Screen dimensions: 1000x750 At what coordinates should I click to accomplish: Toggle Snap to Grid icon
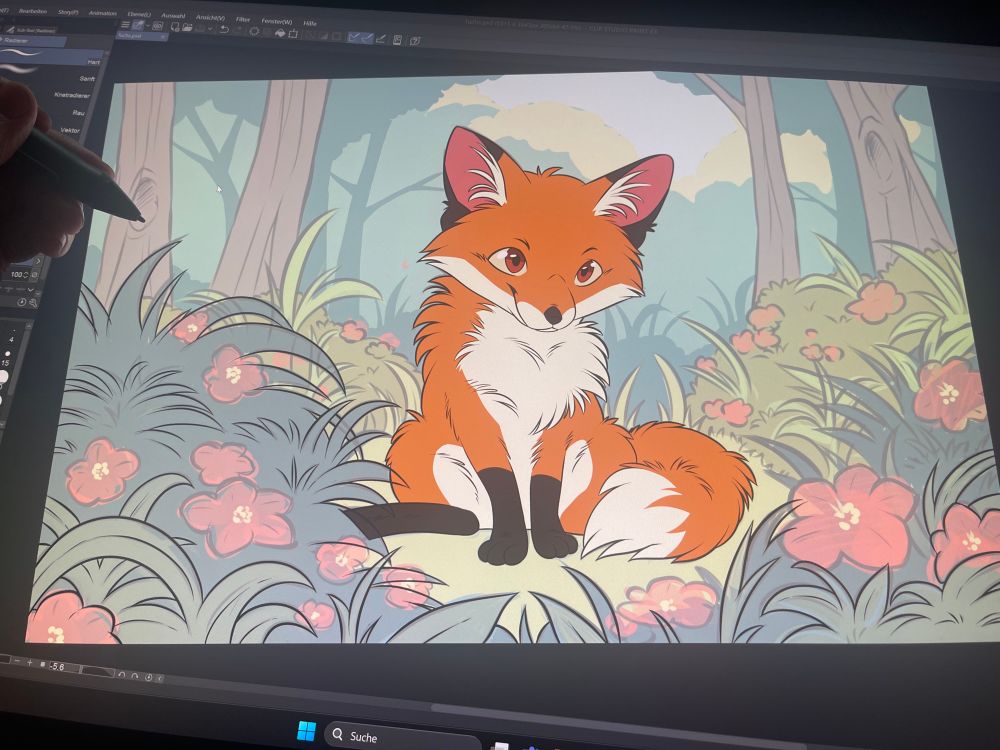[x=380, y=39]
